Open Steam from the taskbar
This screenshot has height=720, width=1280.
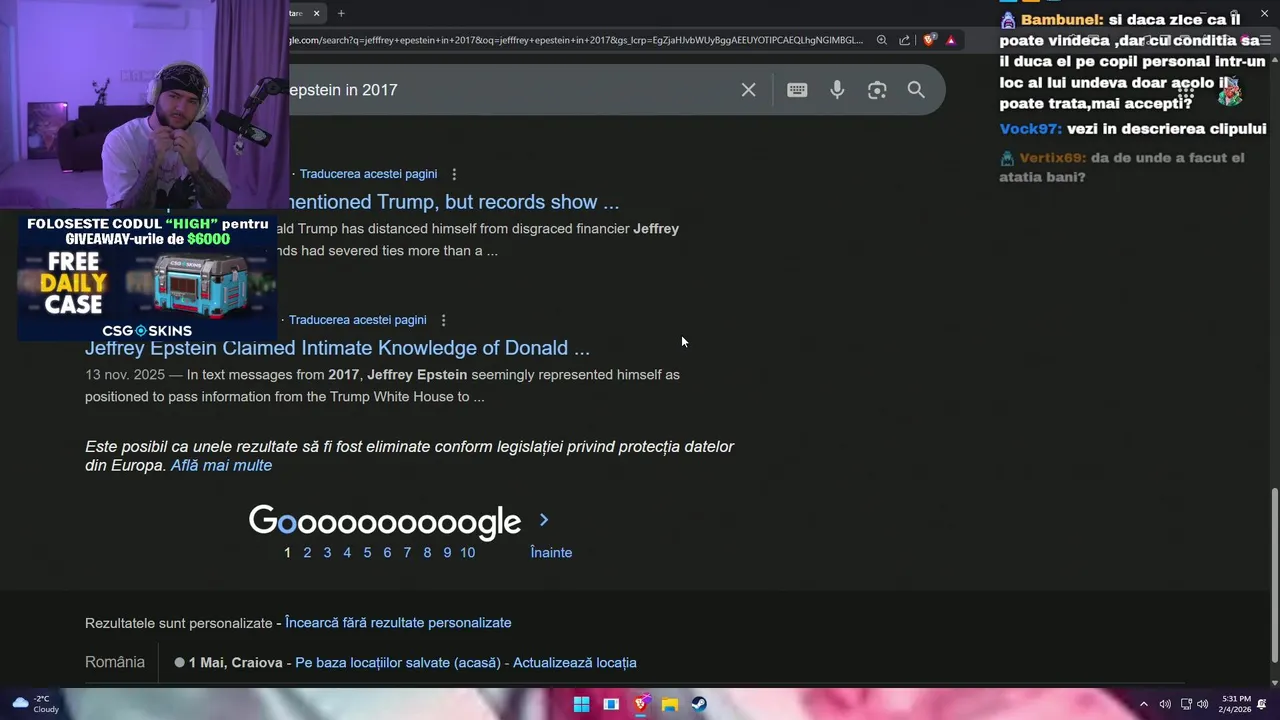[699, 704]
